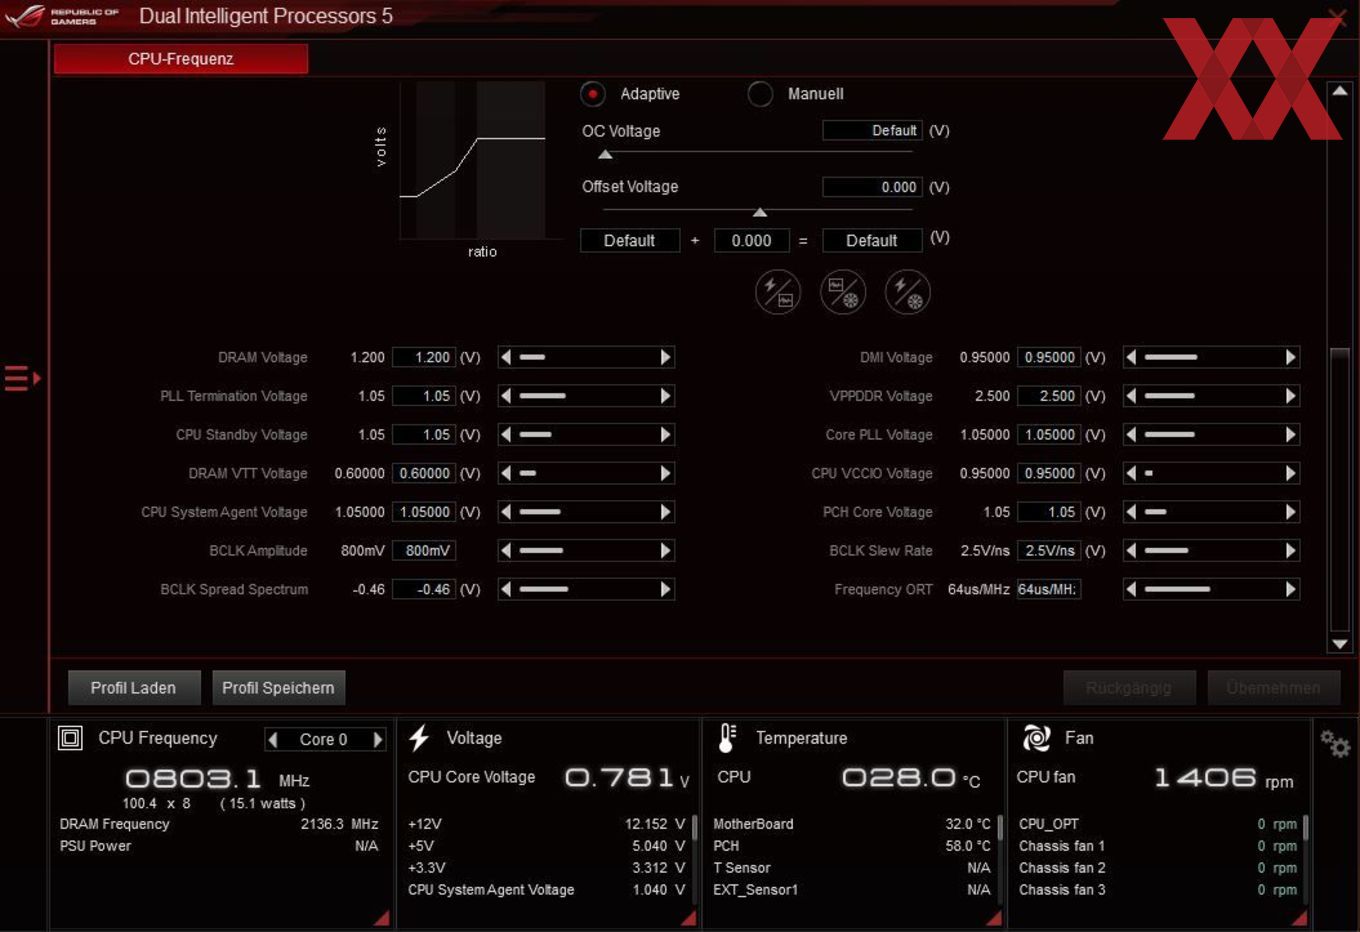Open the CPU-Frequenz tab
Screen dimensions: 1360x932
pyautogui.click(x=181, y=59)
